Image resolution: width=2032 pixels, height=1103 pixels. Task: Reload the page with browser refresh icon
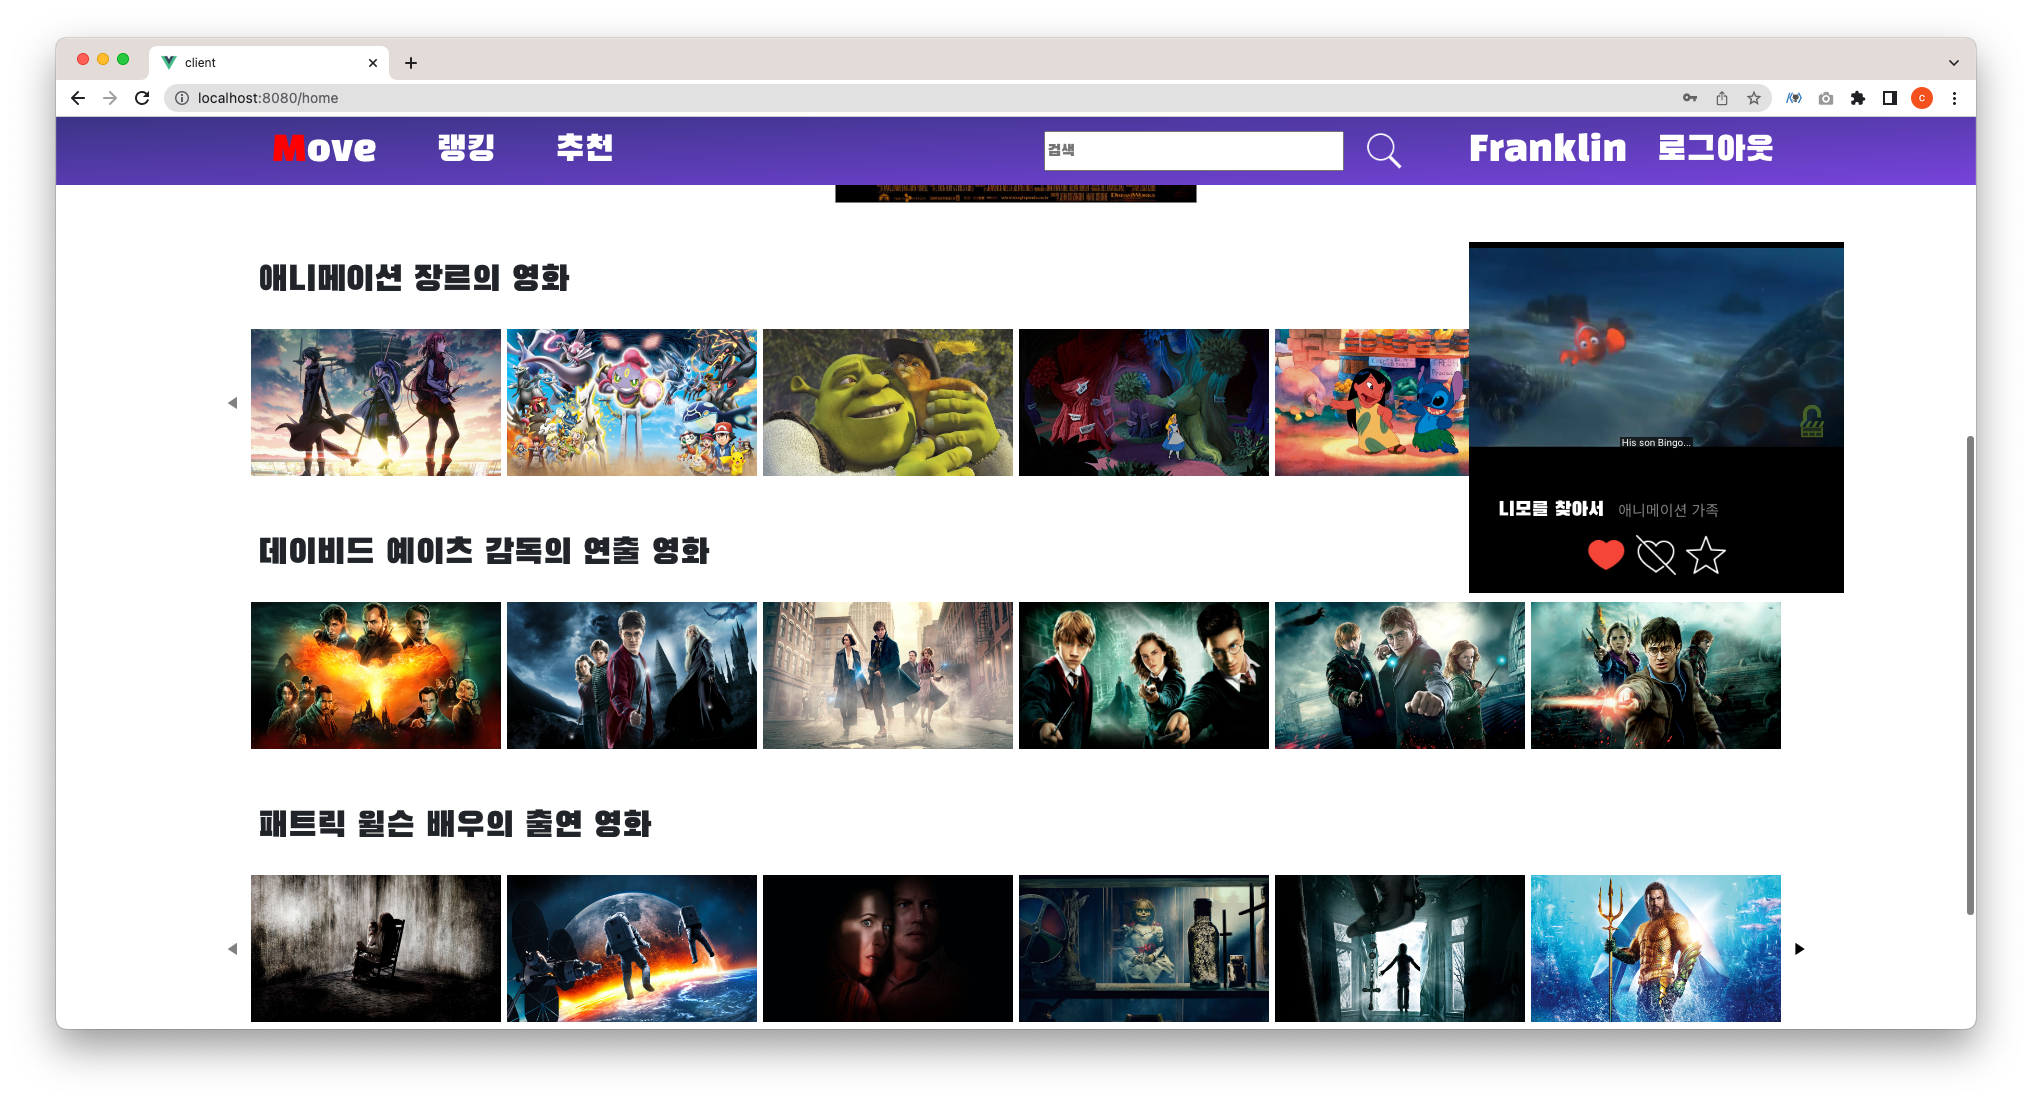tap(142, 98)
